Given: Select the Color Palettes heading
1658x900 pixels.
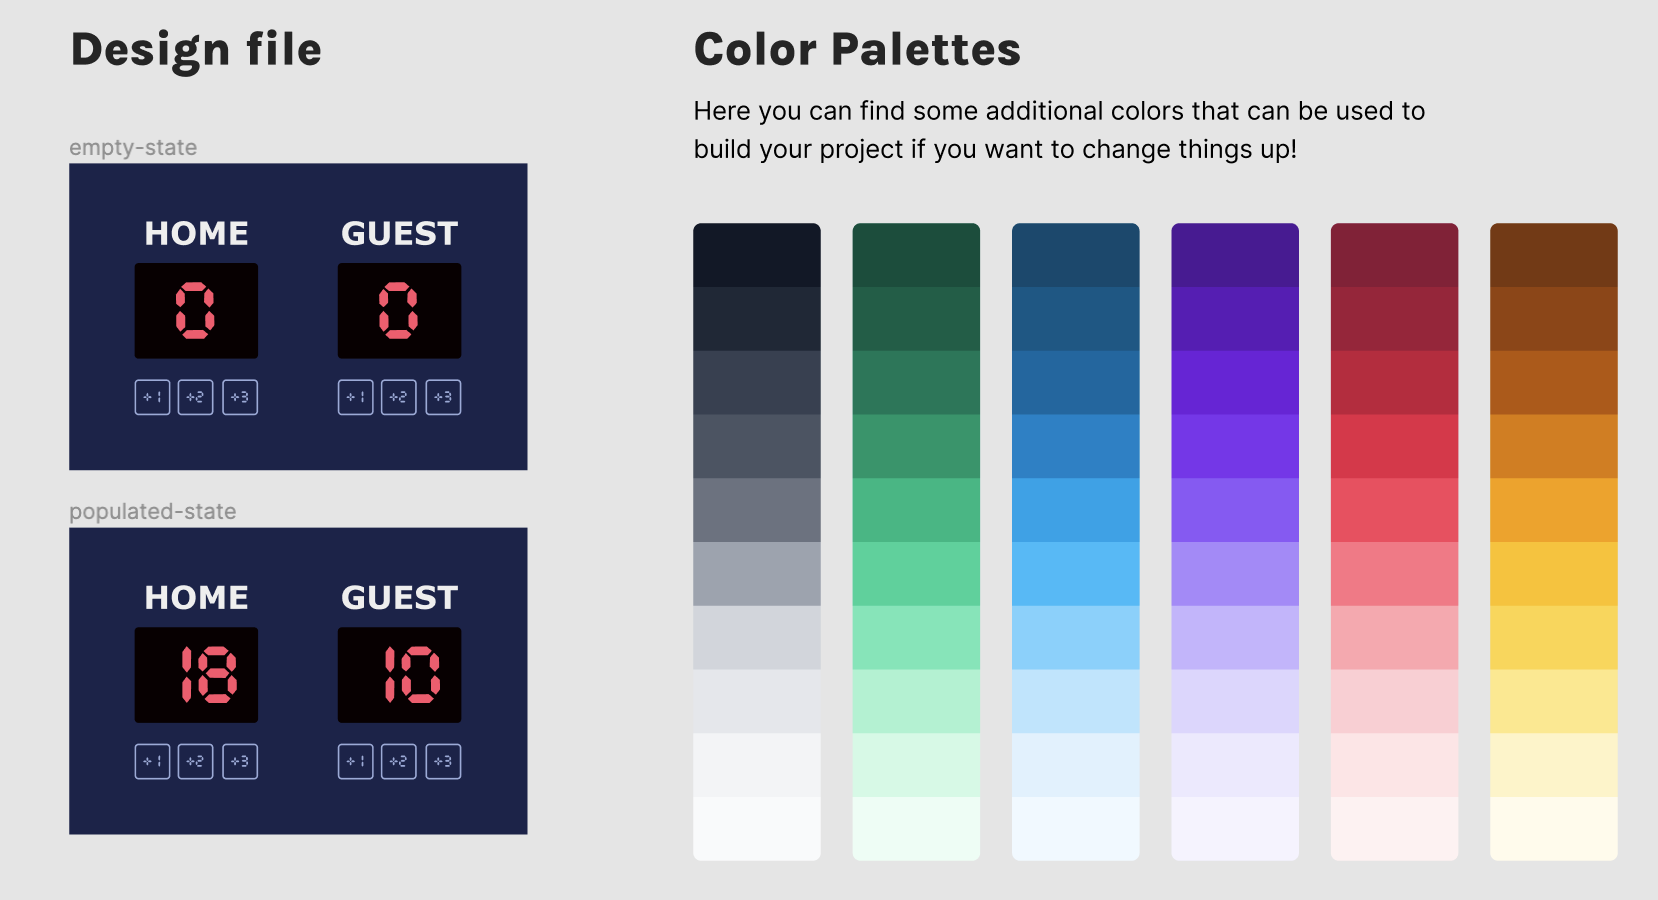Looking at the screenshot, I should [858, 50].
